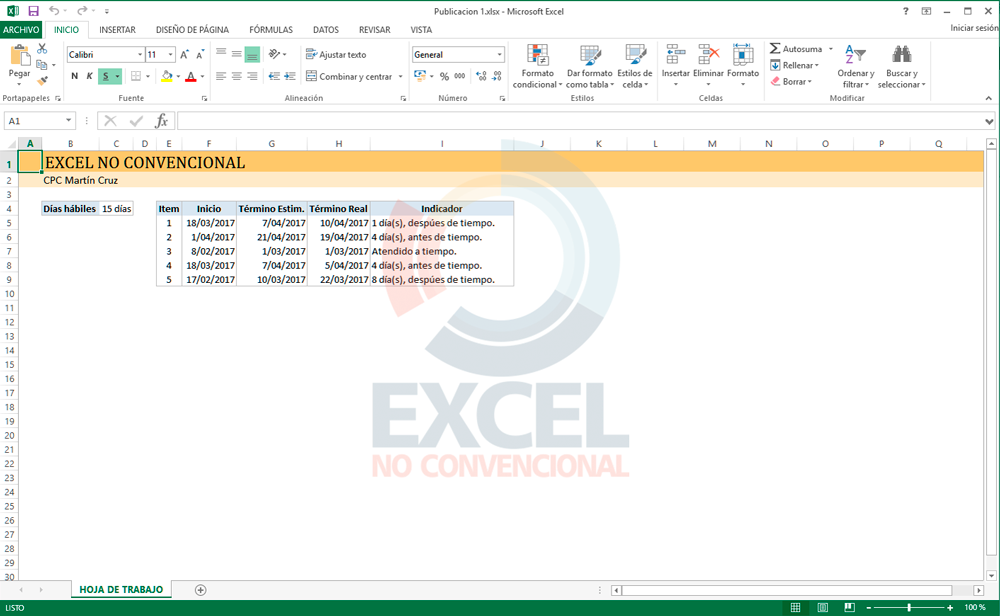
Task: Toggle underline formatting (S)
Action: coord(104,76)
